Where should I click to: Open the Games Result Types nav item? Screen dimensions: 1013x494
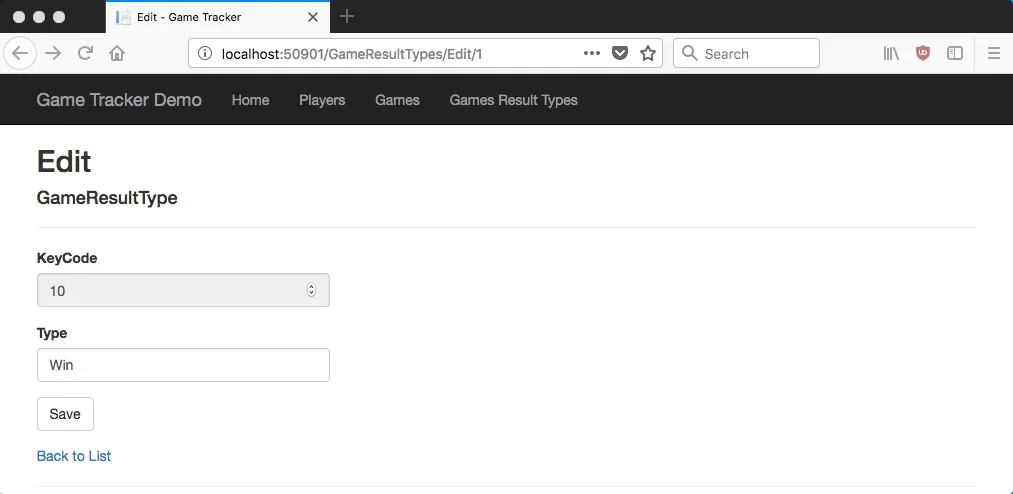514,100
